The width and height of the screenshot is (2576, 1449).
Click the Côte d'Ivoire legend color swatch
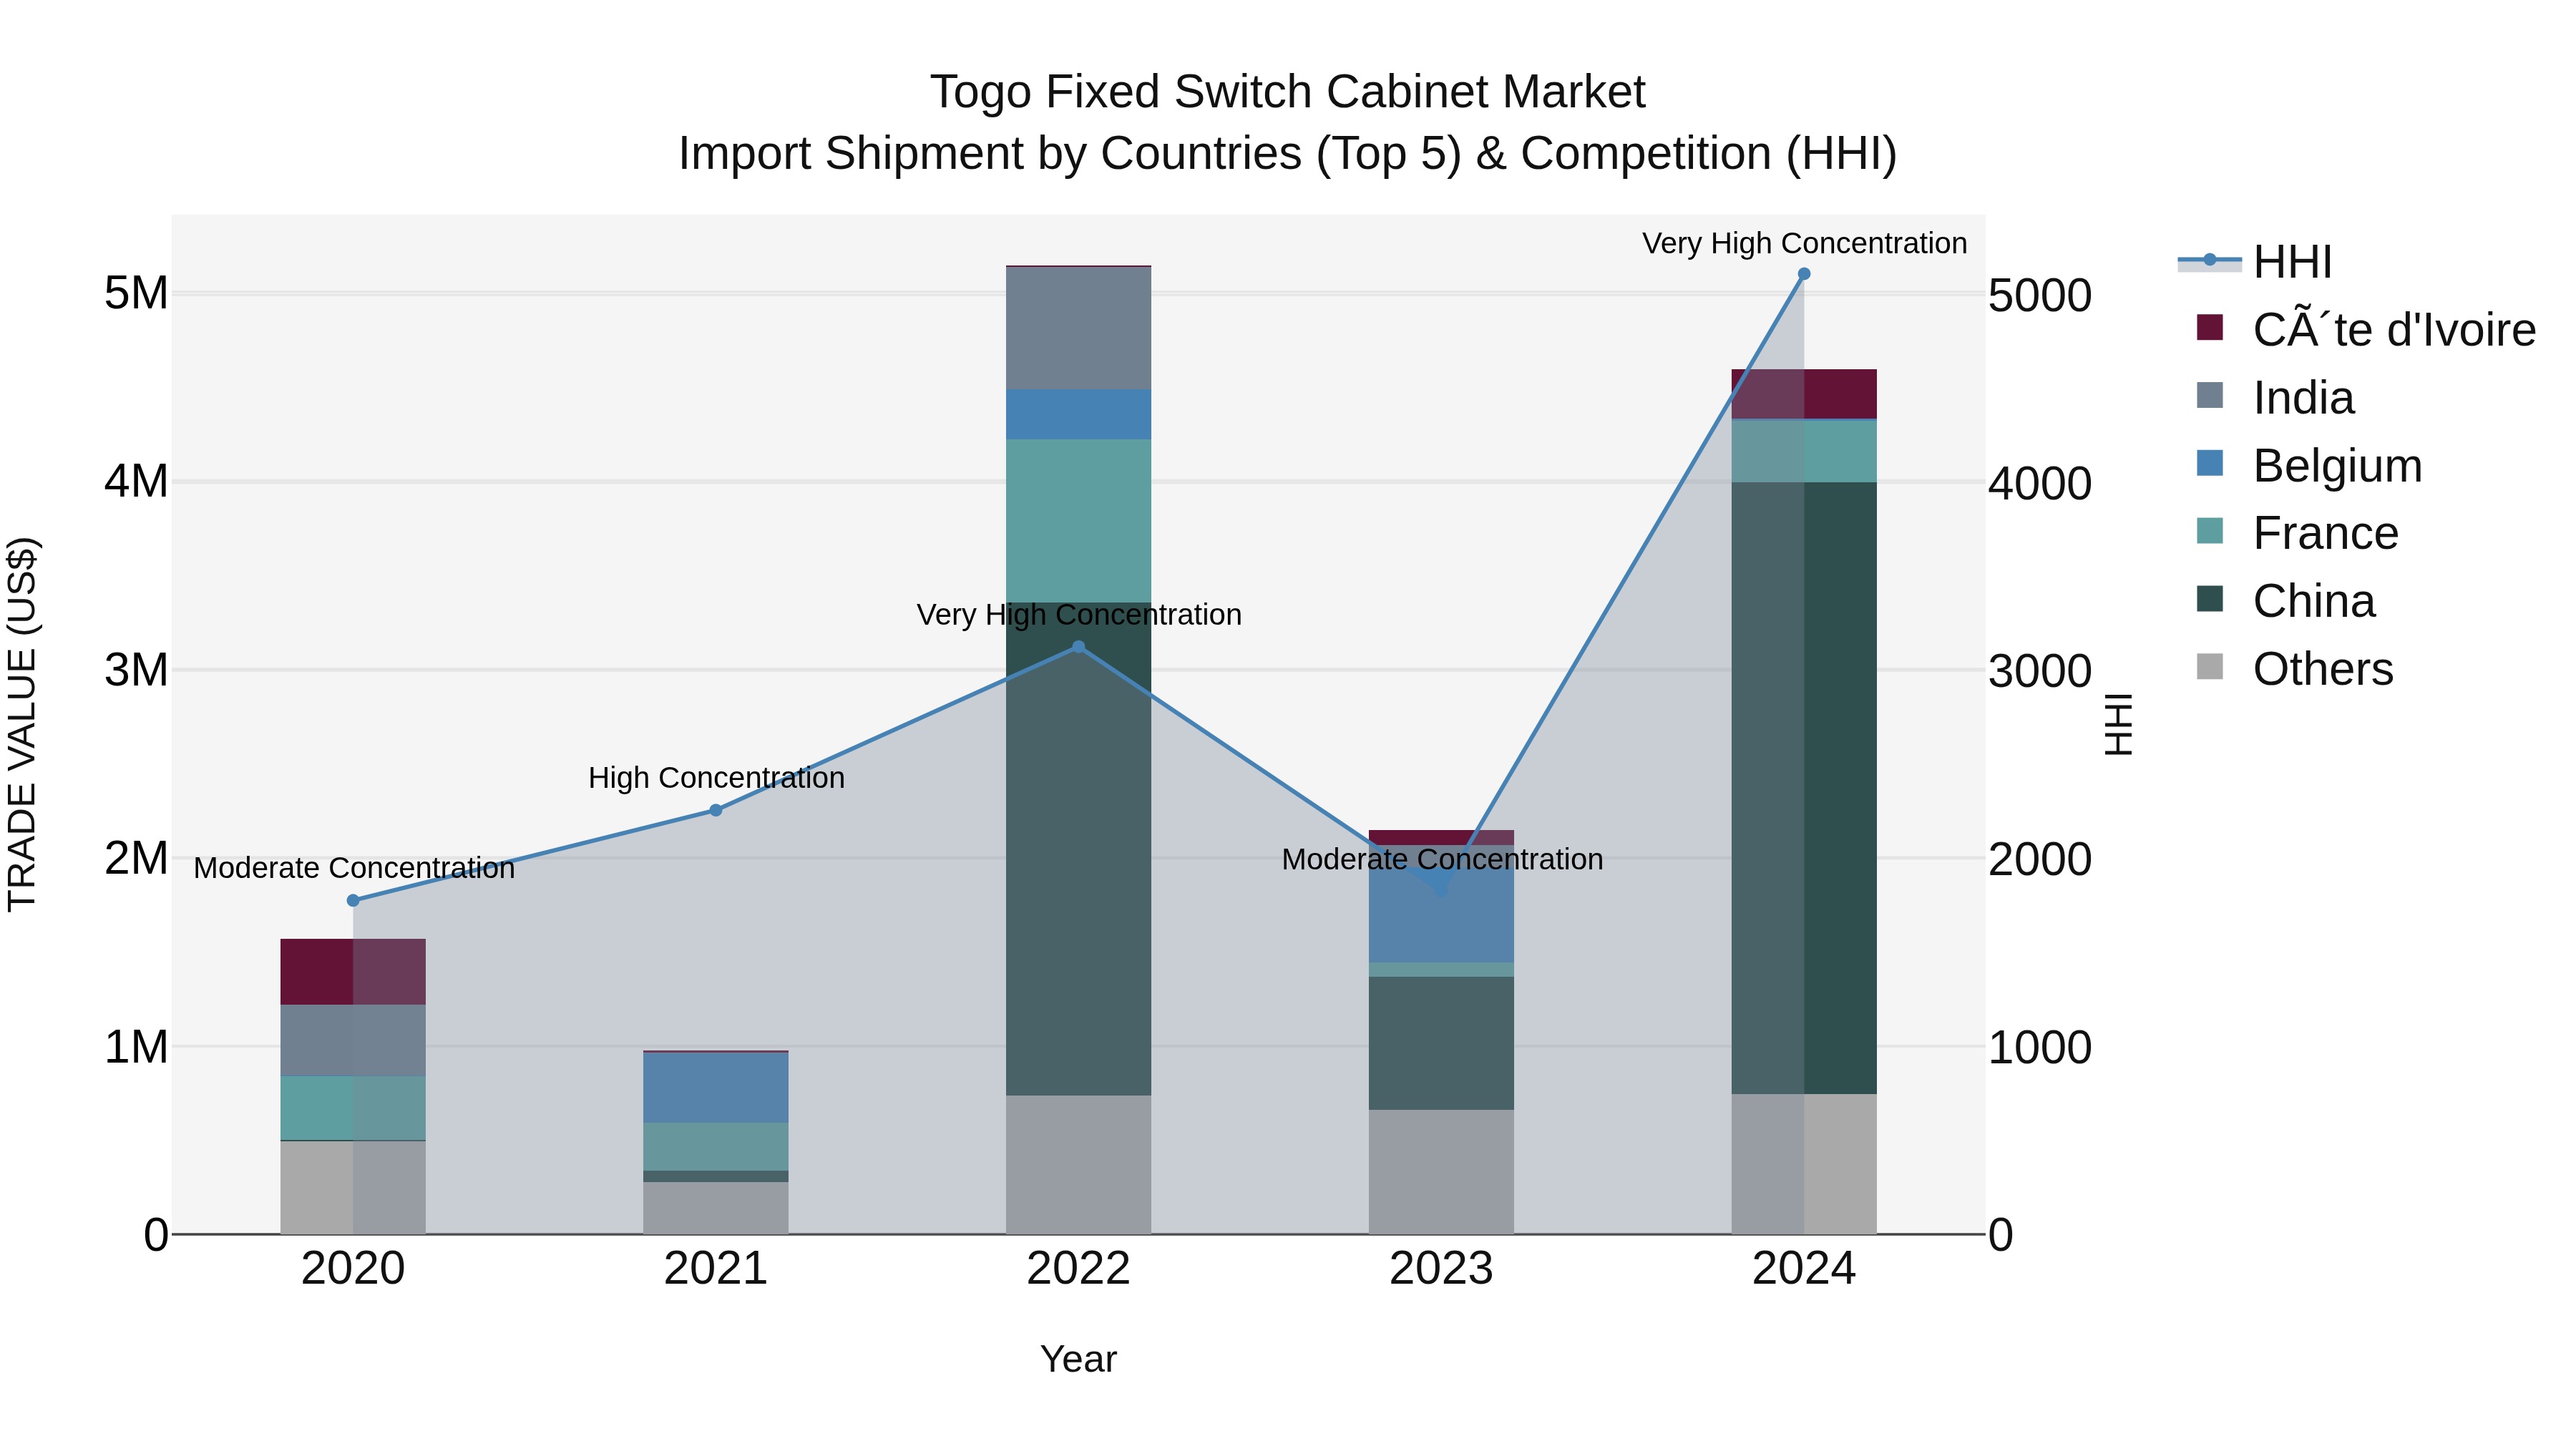pyautogui.click(x=2210, y=327)
